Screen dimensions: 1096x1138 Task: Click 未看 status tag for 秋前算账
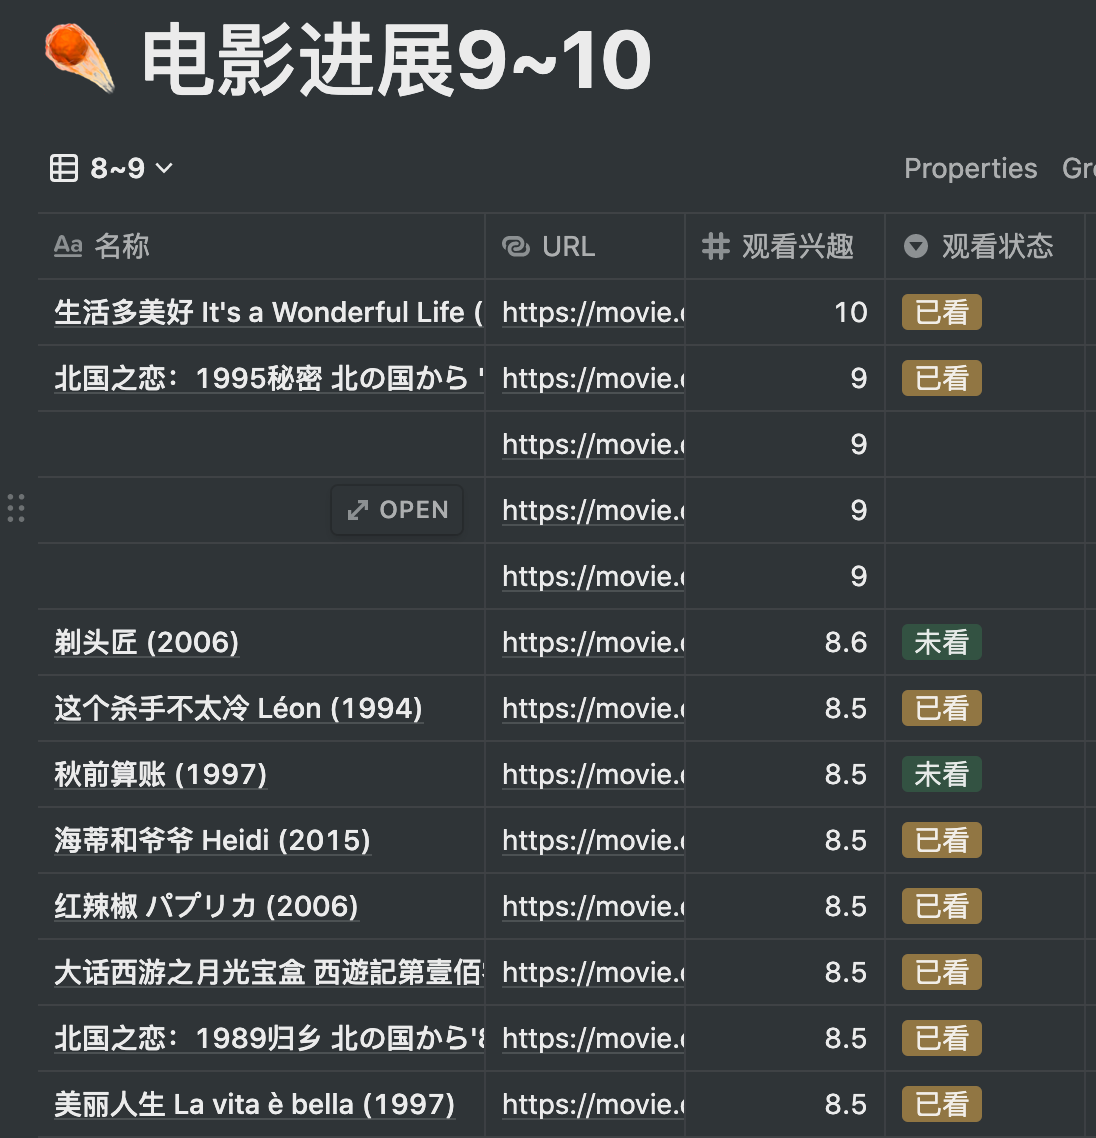(941, 774)
